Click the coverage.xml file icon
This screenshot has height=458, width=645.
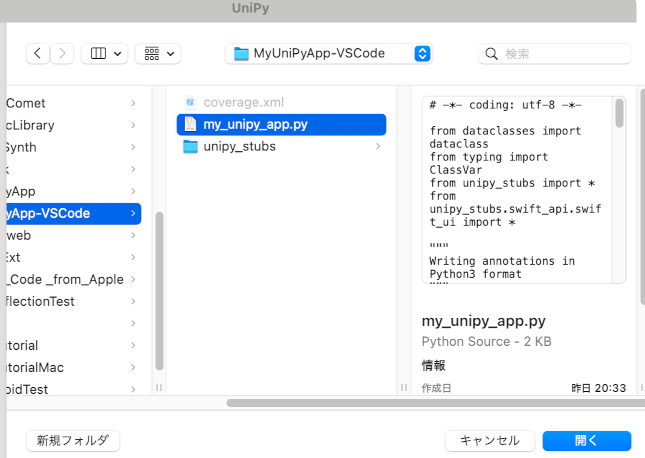pyautogui.click(x=190, y=102)
